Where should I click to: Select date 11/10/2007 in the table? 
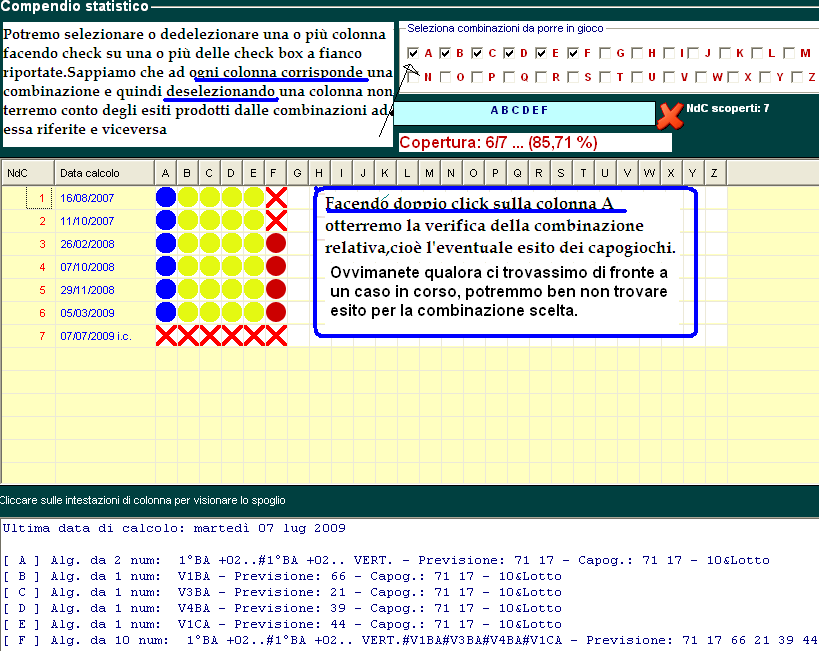(87, 221)
